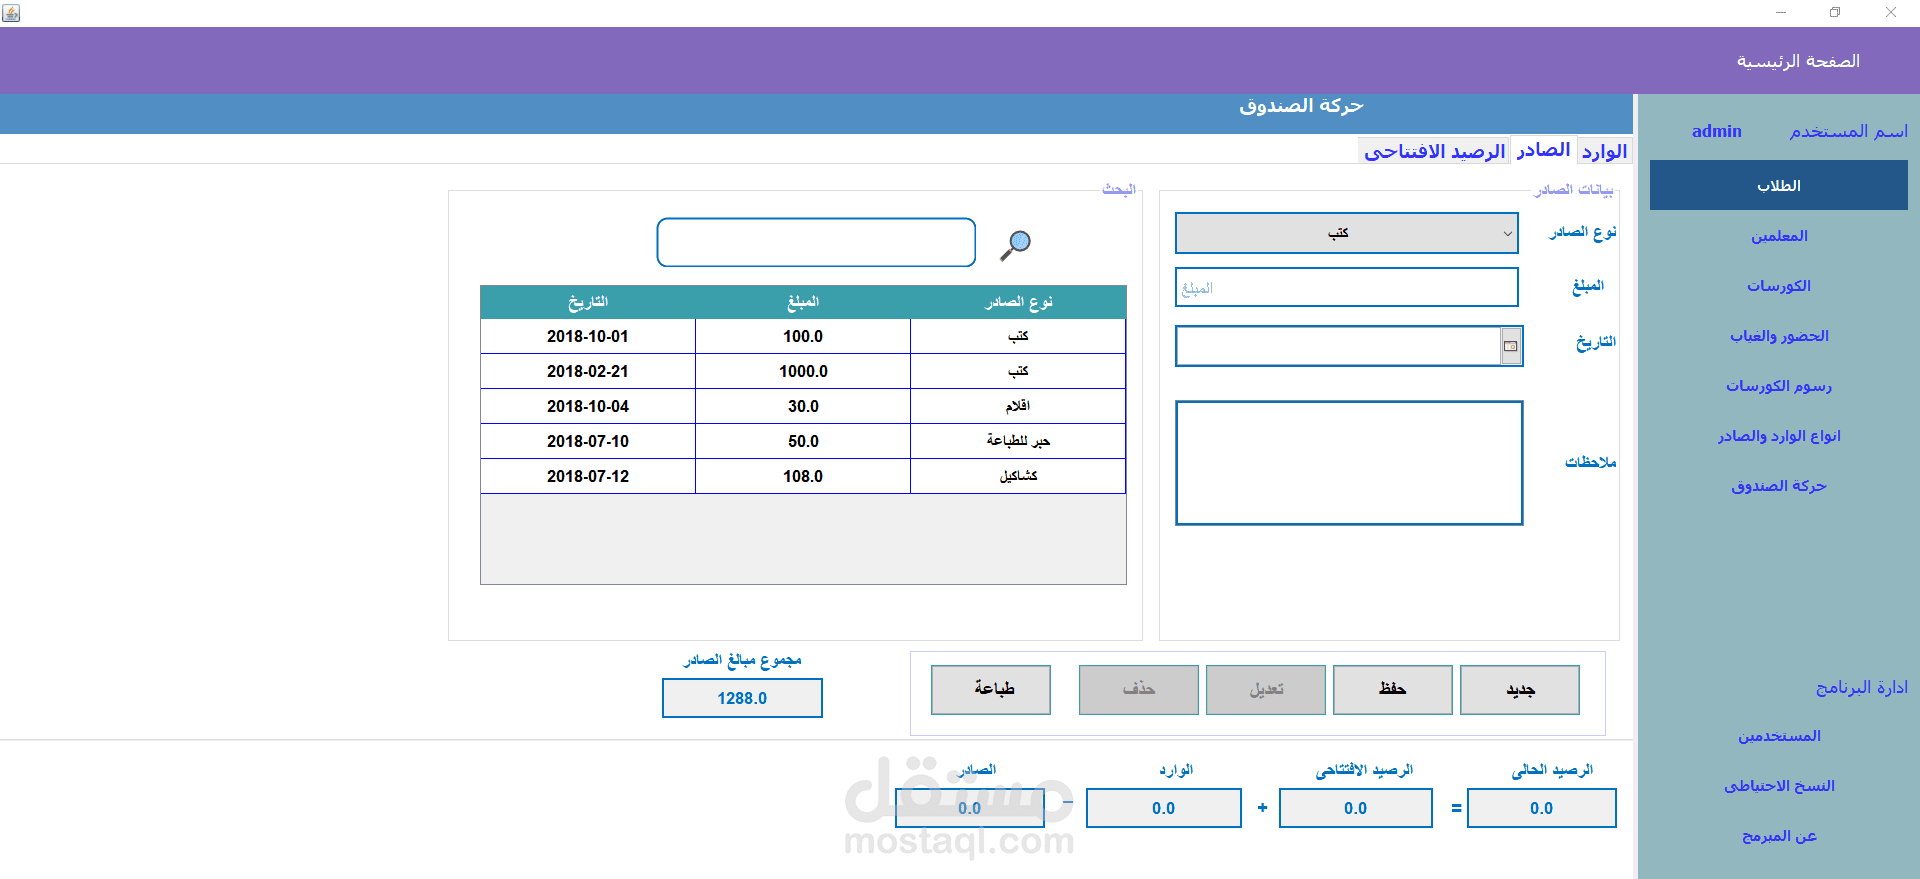Click the الرصيد الحالى value field
1920x879 pixels.
pyautogui.click(x=1541, y=808)
